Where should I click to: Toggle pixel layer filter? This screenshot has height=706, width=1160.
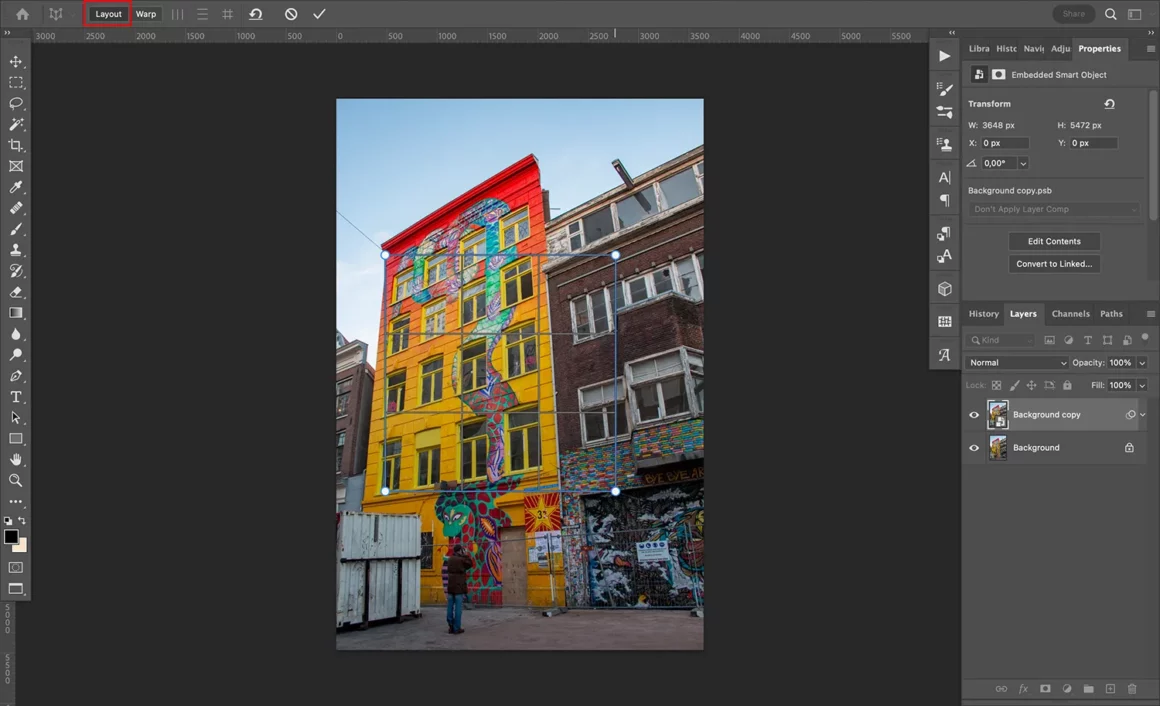1049,340
